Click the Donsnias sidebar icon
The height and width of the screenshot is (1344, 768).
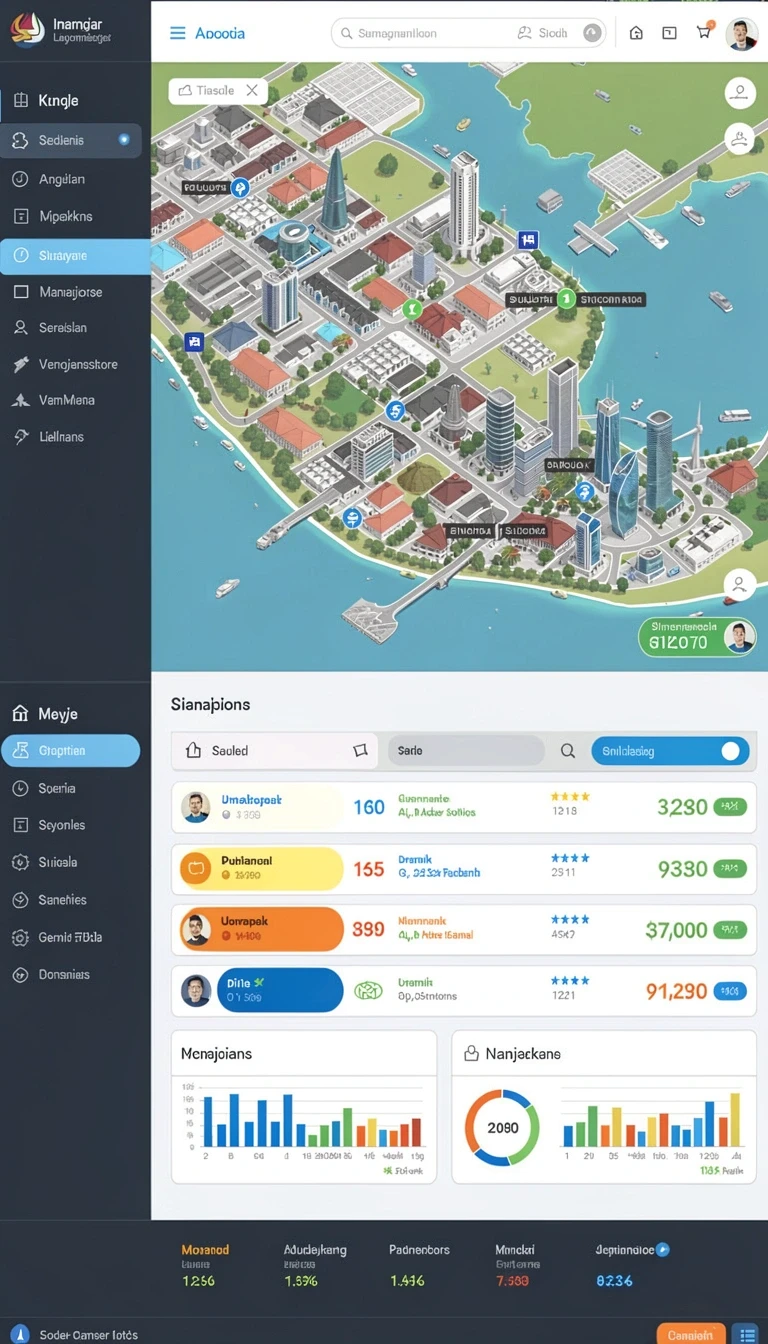[x=20, y=974]
